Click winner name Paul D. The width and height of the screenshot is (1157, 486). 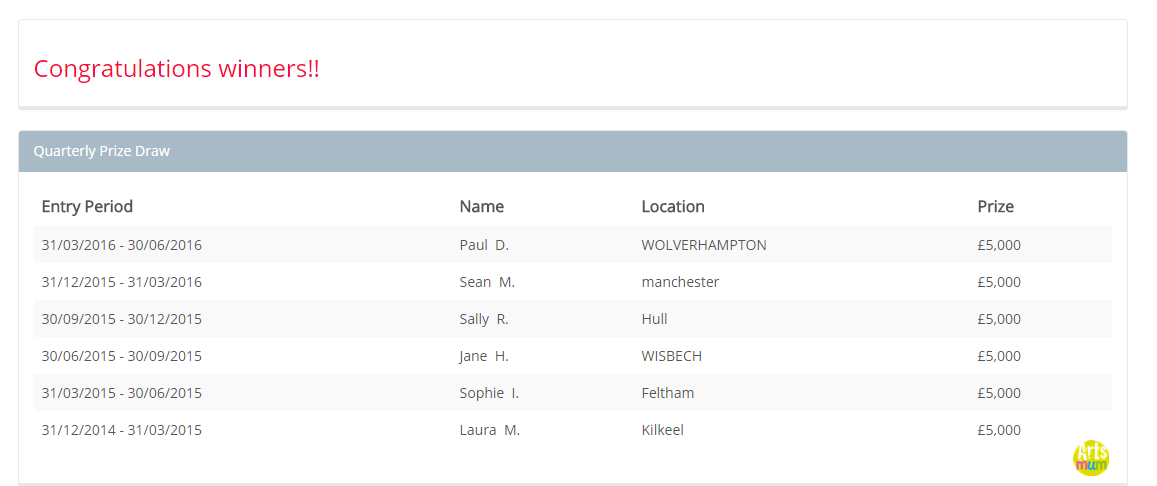(x=484, y=245)
